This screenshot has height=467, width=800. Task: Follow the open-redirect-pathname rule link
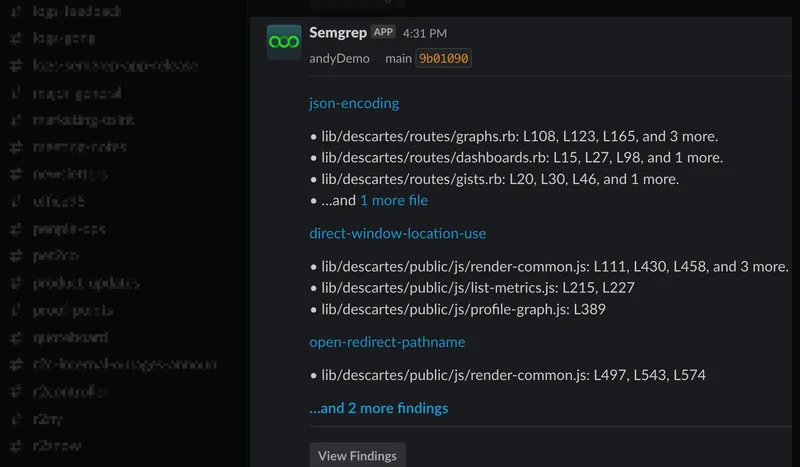click(x=387, y=342)
